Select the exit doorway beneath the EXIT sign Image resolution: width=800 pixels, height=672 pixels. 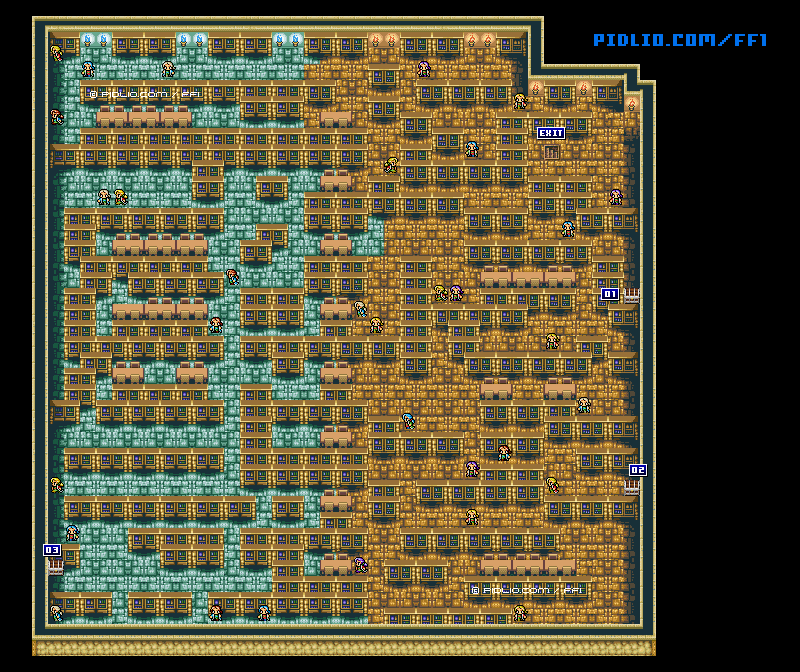coord(552,152)
